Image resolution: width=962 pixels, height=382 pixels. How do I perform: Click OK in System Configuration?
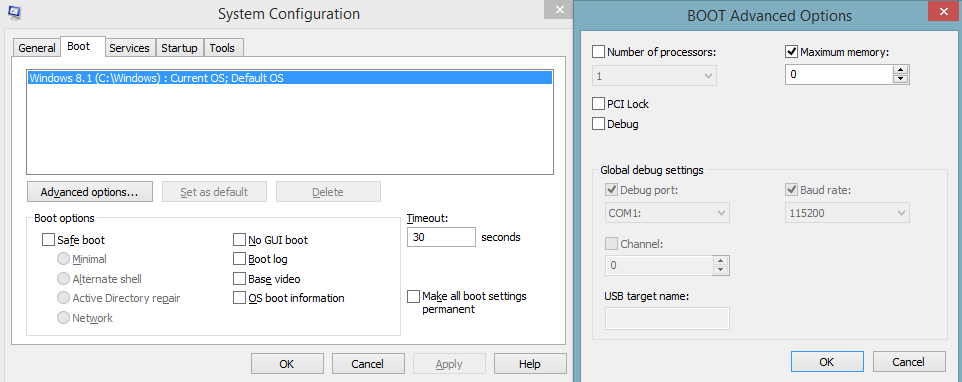coord(287,364)
